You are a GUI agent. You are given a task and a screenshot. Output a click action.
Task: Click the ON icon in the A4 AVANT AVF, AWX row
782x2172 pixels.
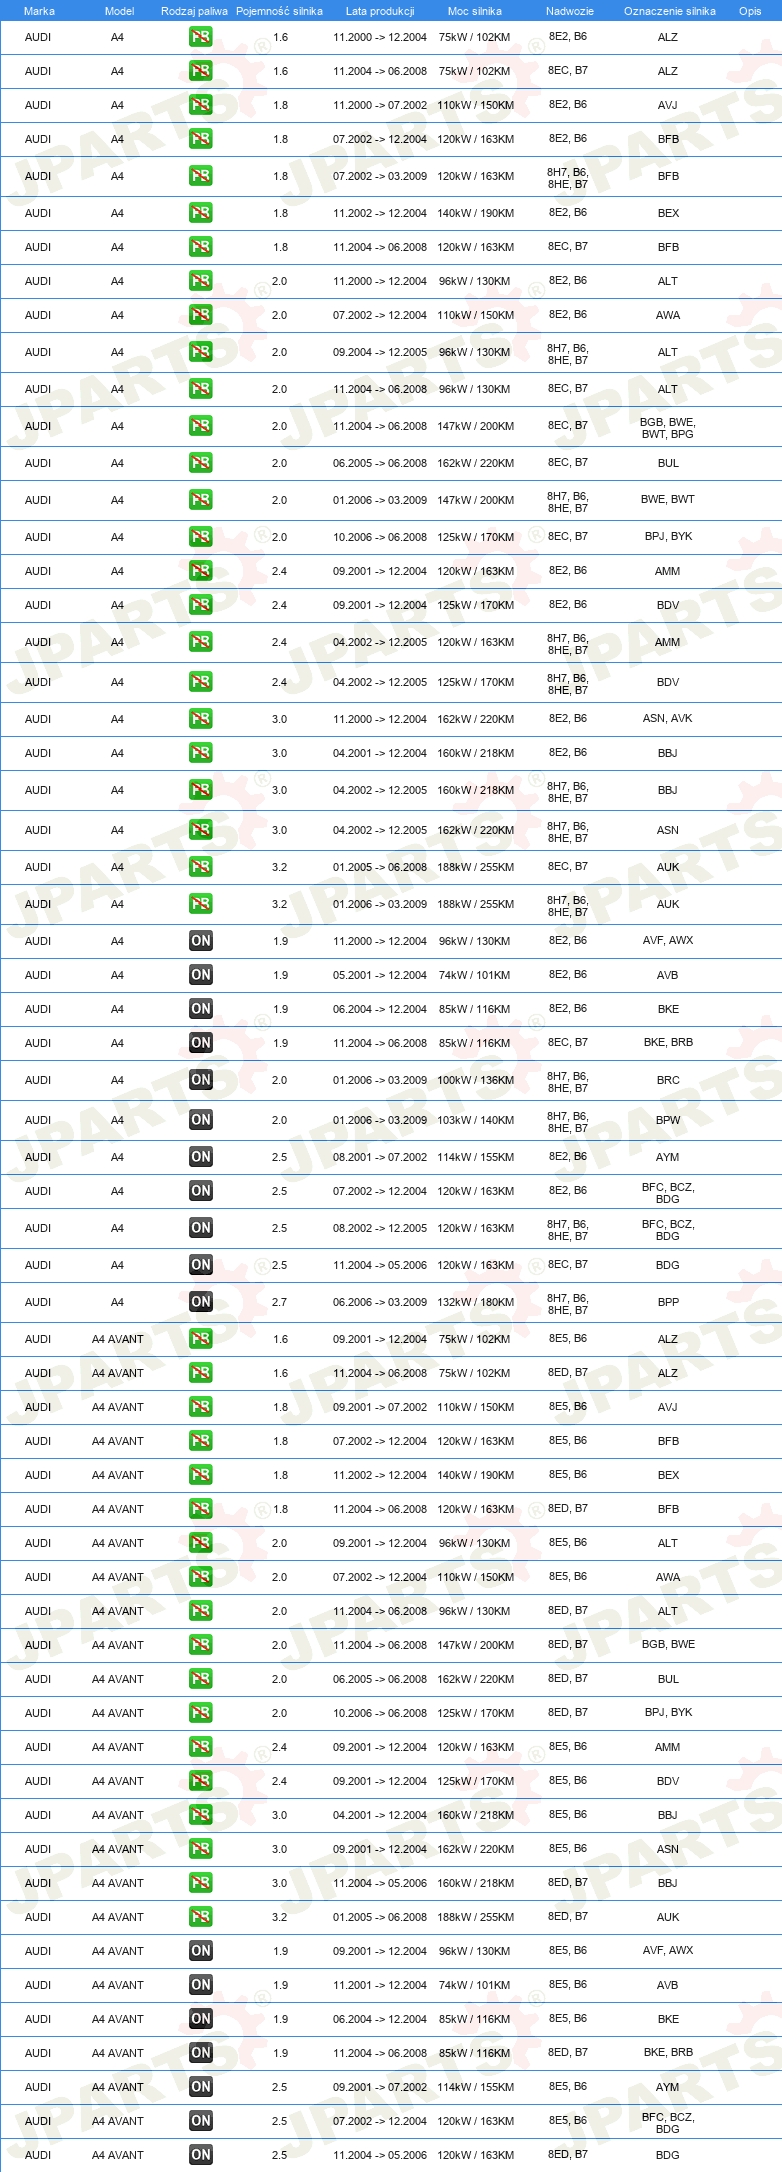click(x=201, y=1951)
